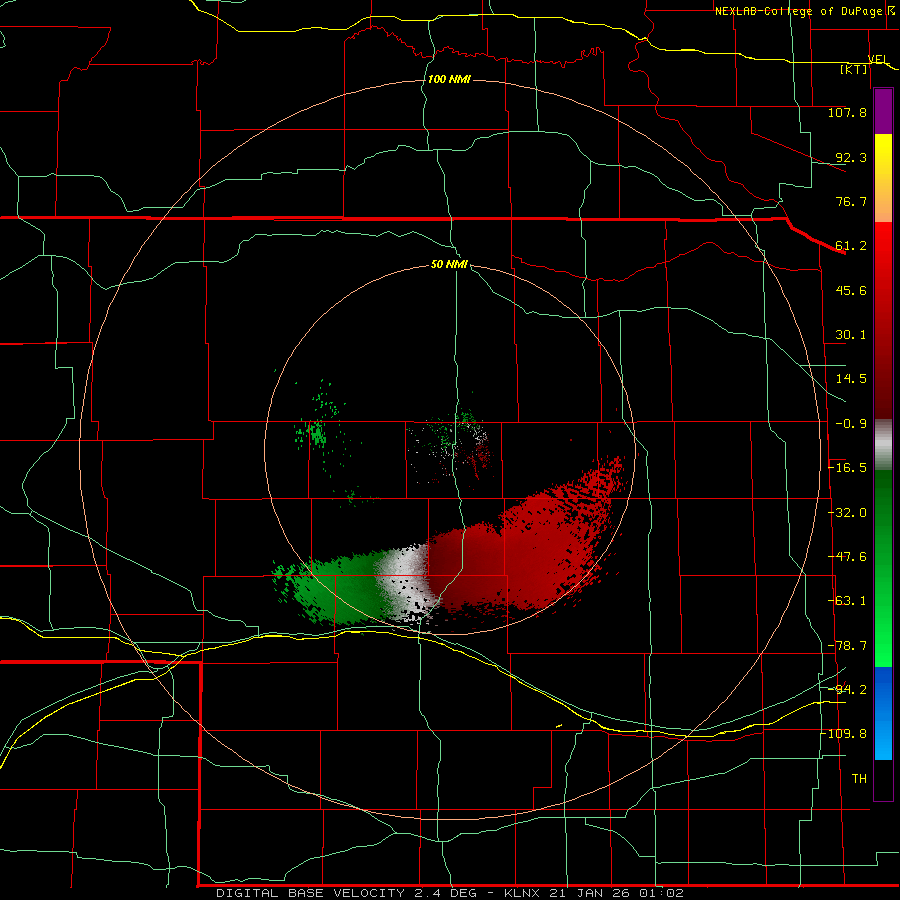Click the -16.5 value on velocity scale
This screenshot has width=900, height=900.
click(x=847, y=468)
